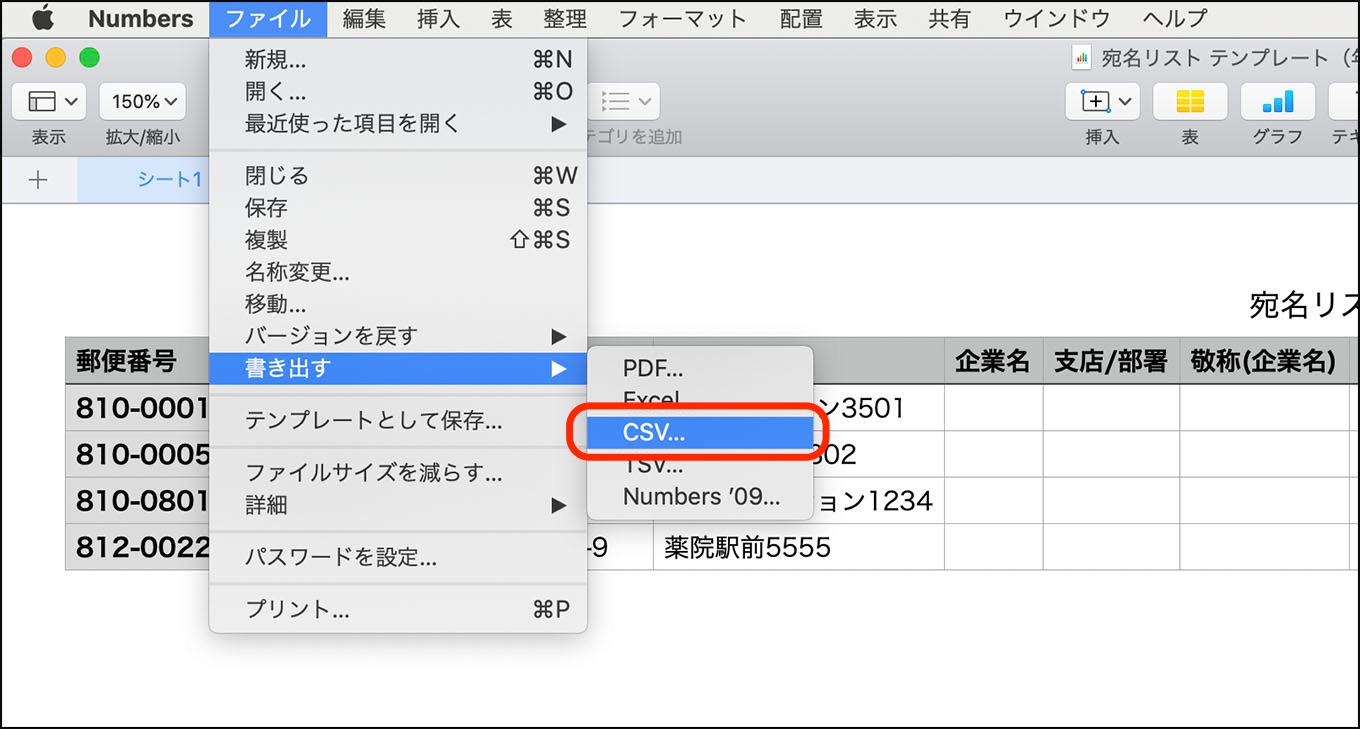Image resolution: width=1360 pixels, height=729 pixels.
Task: Click the ファイル menu in menu bar
Action: coord(267,18)
